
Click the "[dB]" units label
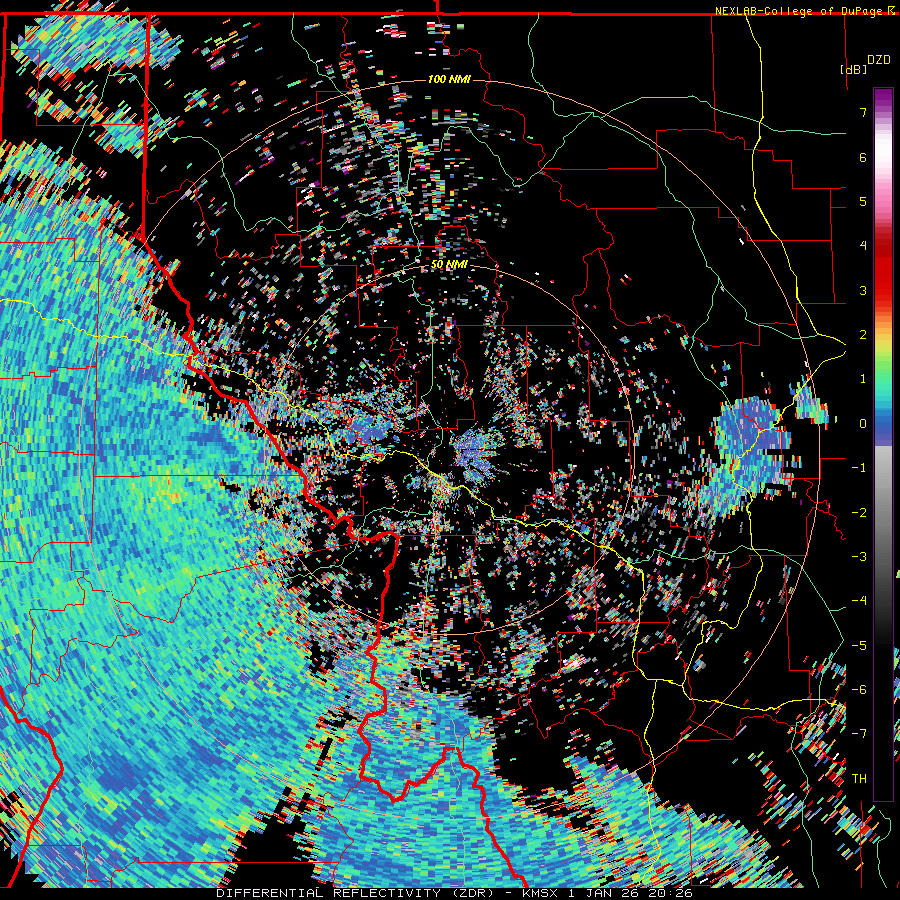coord(854,69)
